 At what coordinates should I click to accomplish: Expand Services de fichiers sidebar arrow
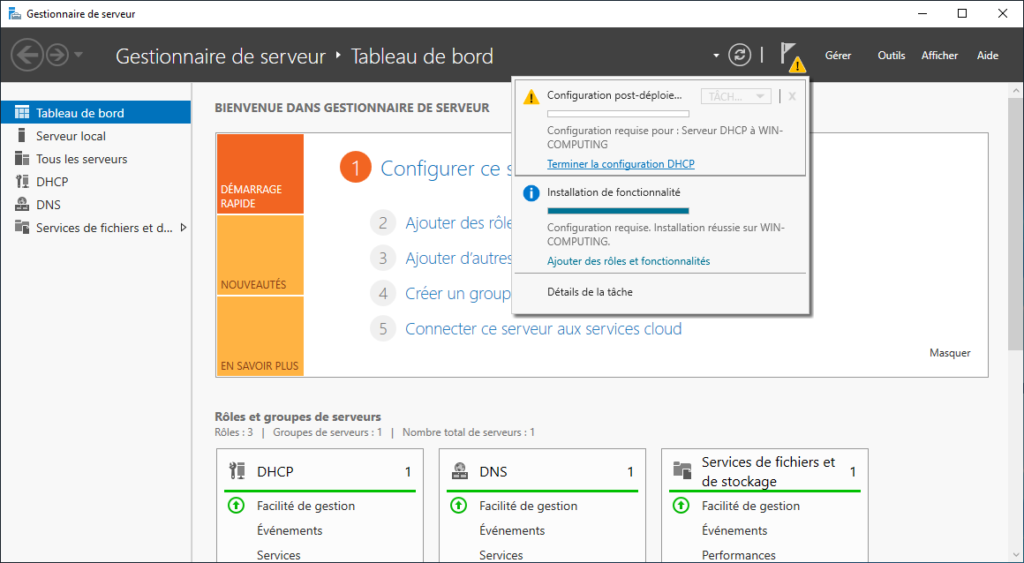183,228
